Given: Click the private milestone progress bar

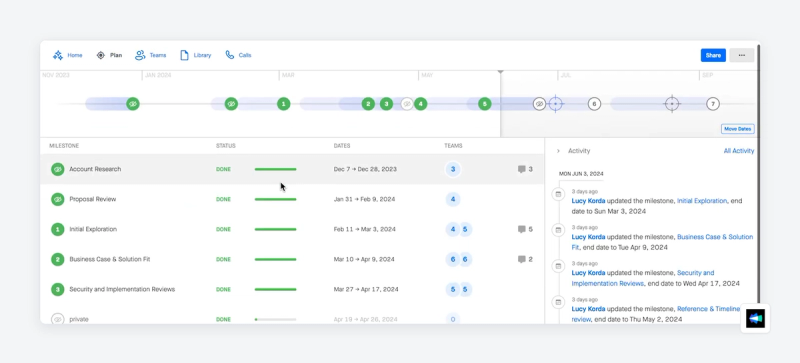Looking at the screenshot, I should (x=276, y=320).
